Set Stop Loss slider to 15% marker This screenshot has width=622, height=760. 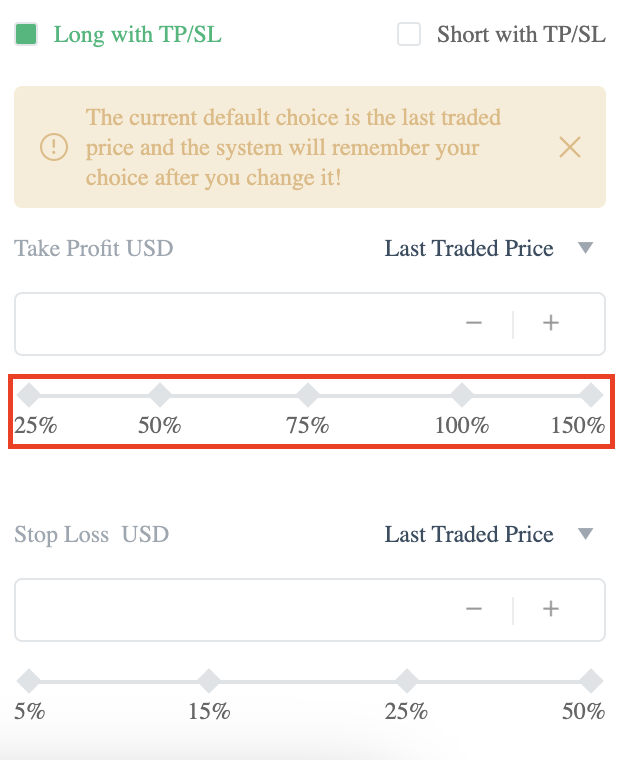click(x=209, y=681)
